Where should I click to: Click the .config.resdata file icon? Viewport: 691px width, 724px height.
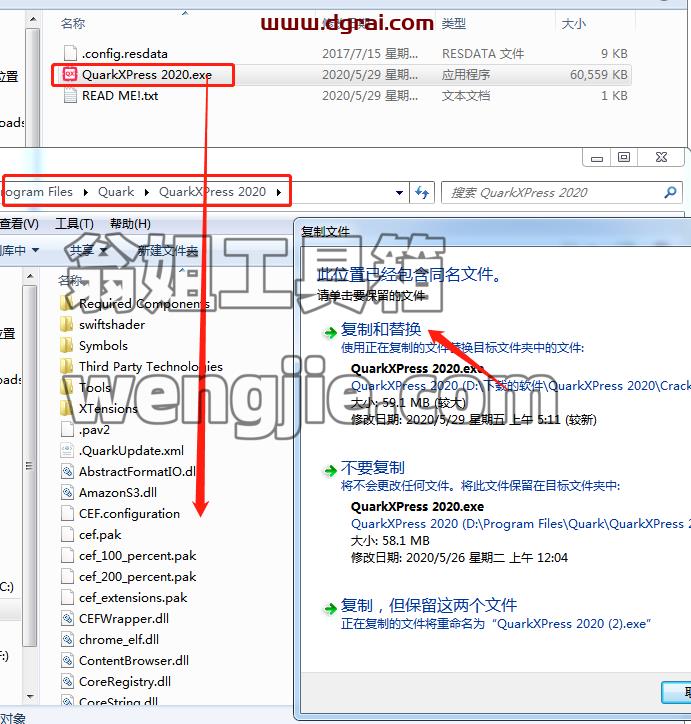[70, 53]
